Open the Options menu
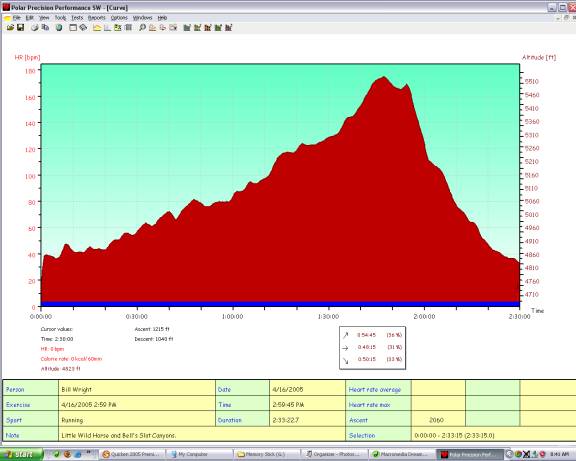 click(119, 18)
